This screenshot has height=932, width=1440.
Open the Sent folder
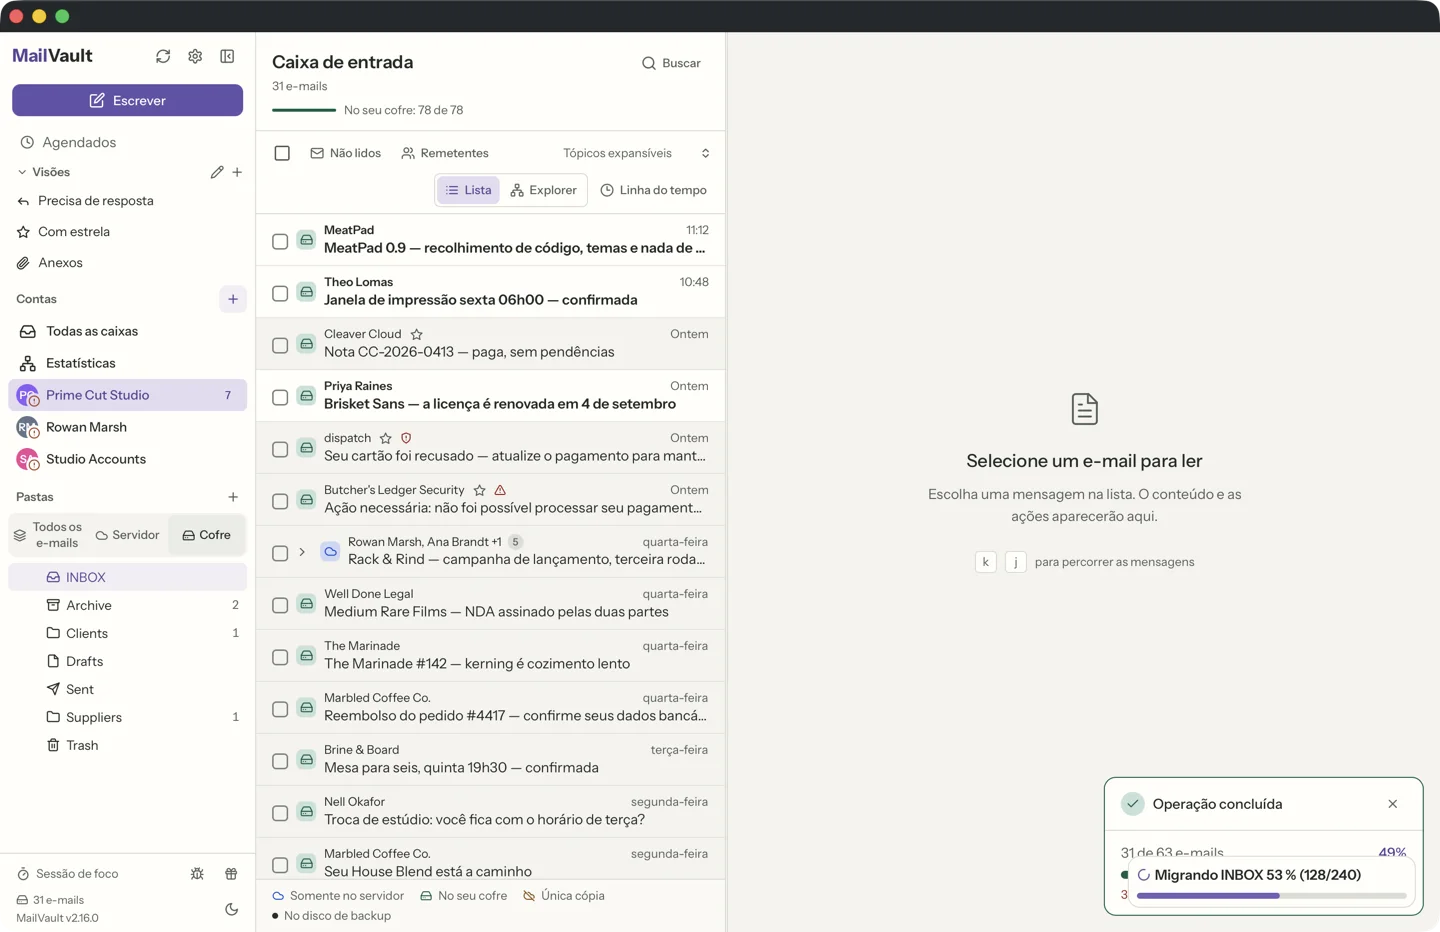pyautogui.click(x=127, y=689)
